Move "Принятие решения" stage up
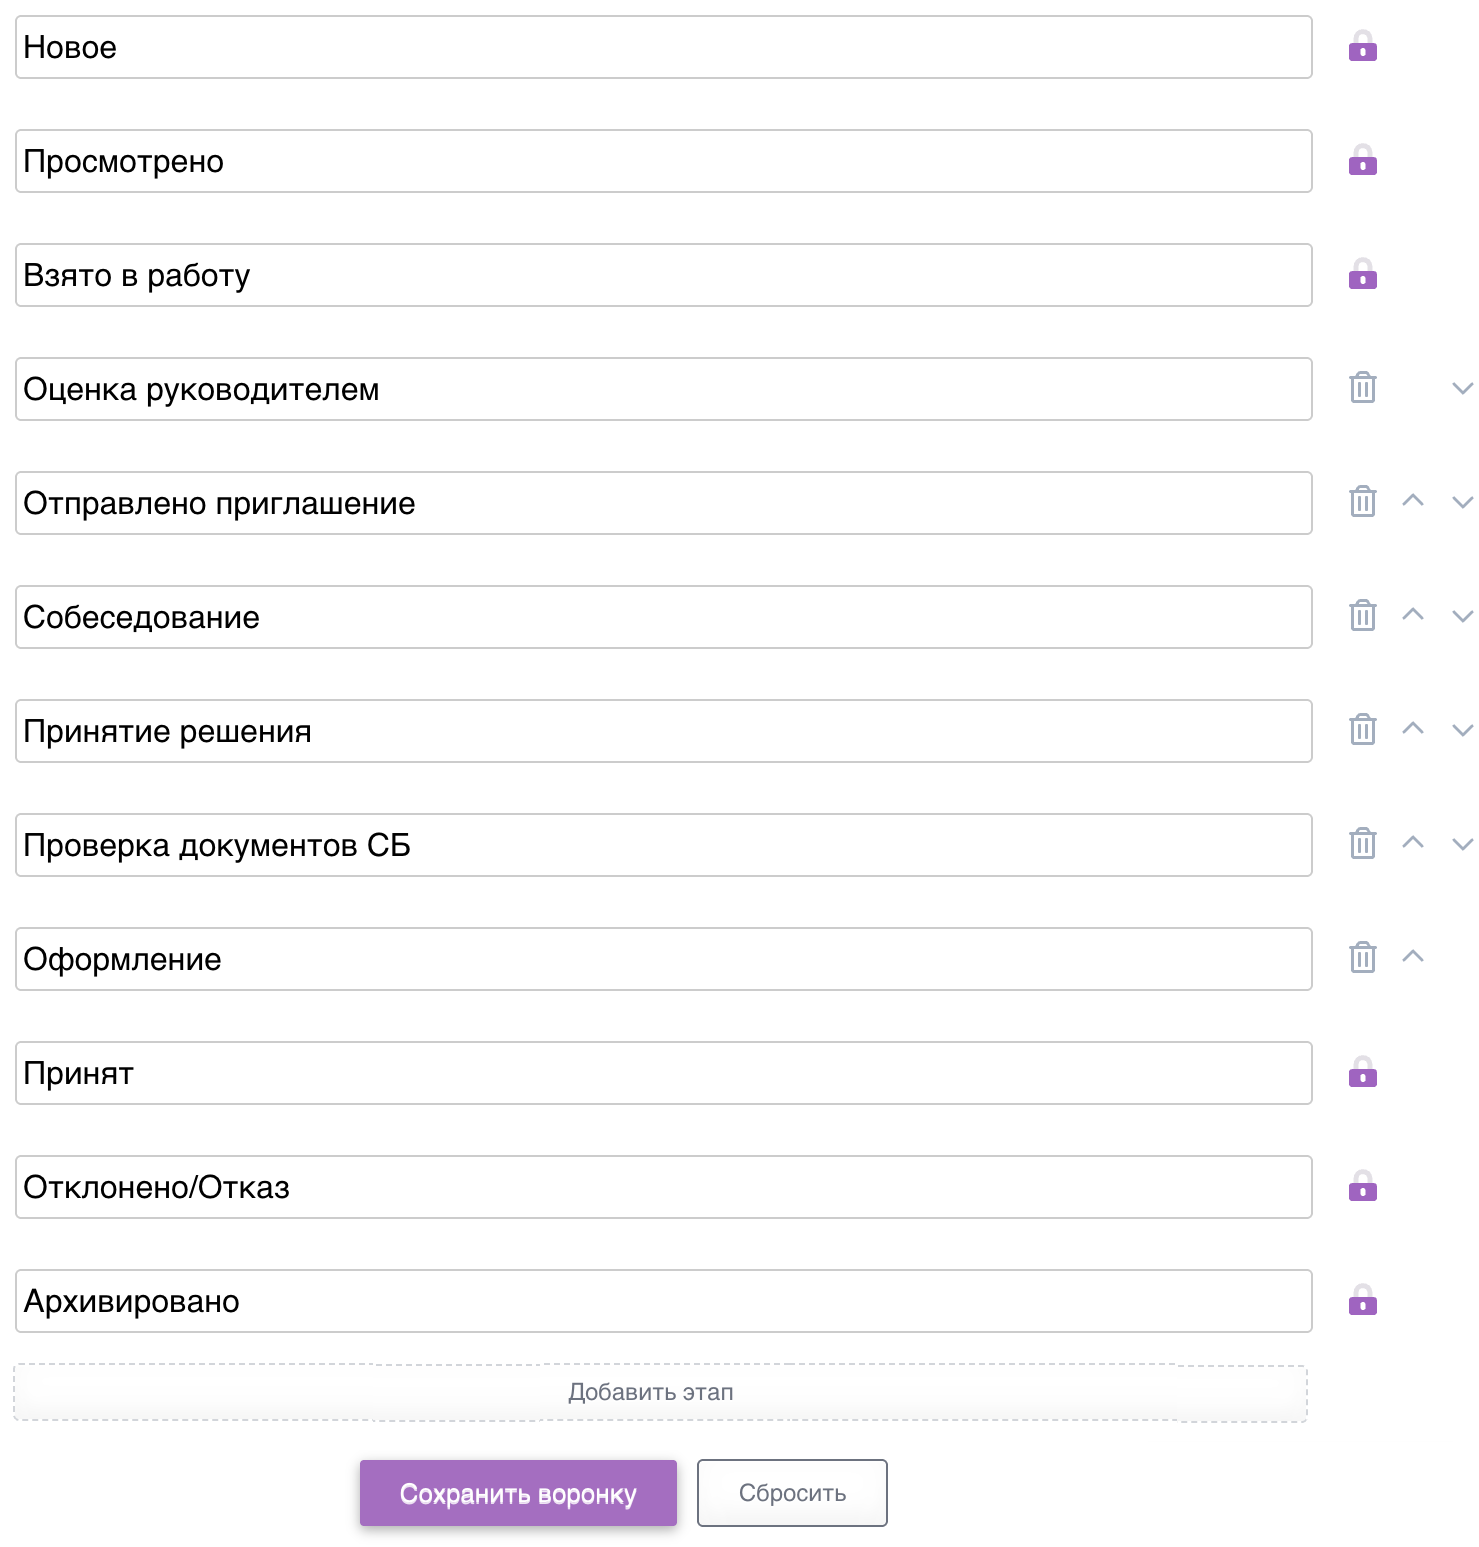1479x1547 pixels. 1412,729
